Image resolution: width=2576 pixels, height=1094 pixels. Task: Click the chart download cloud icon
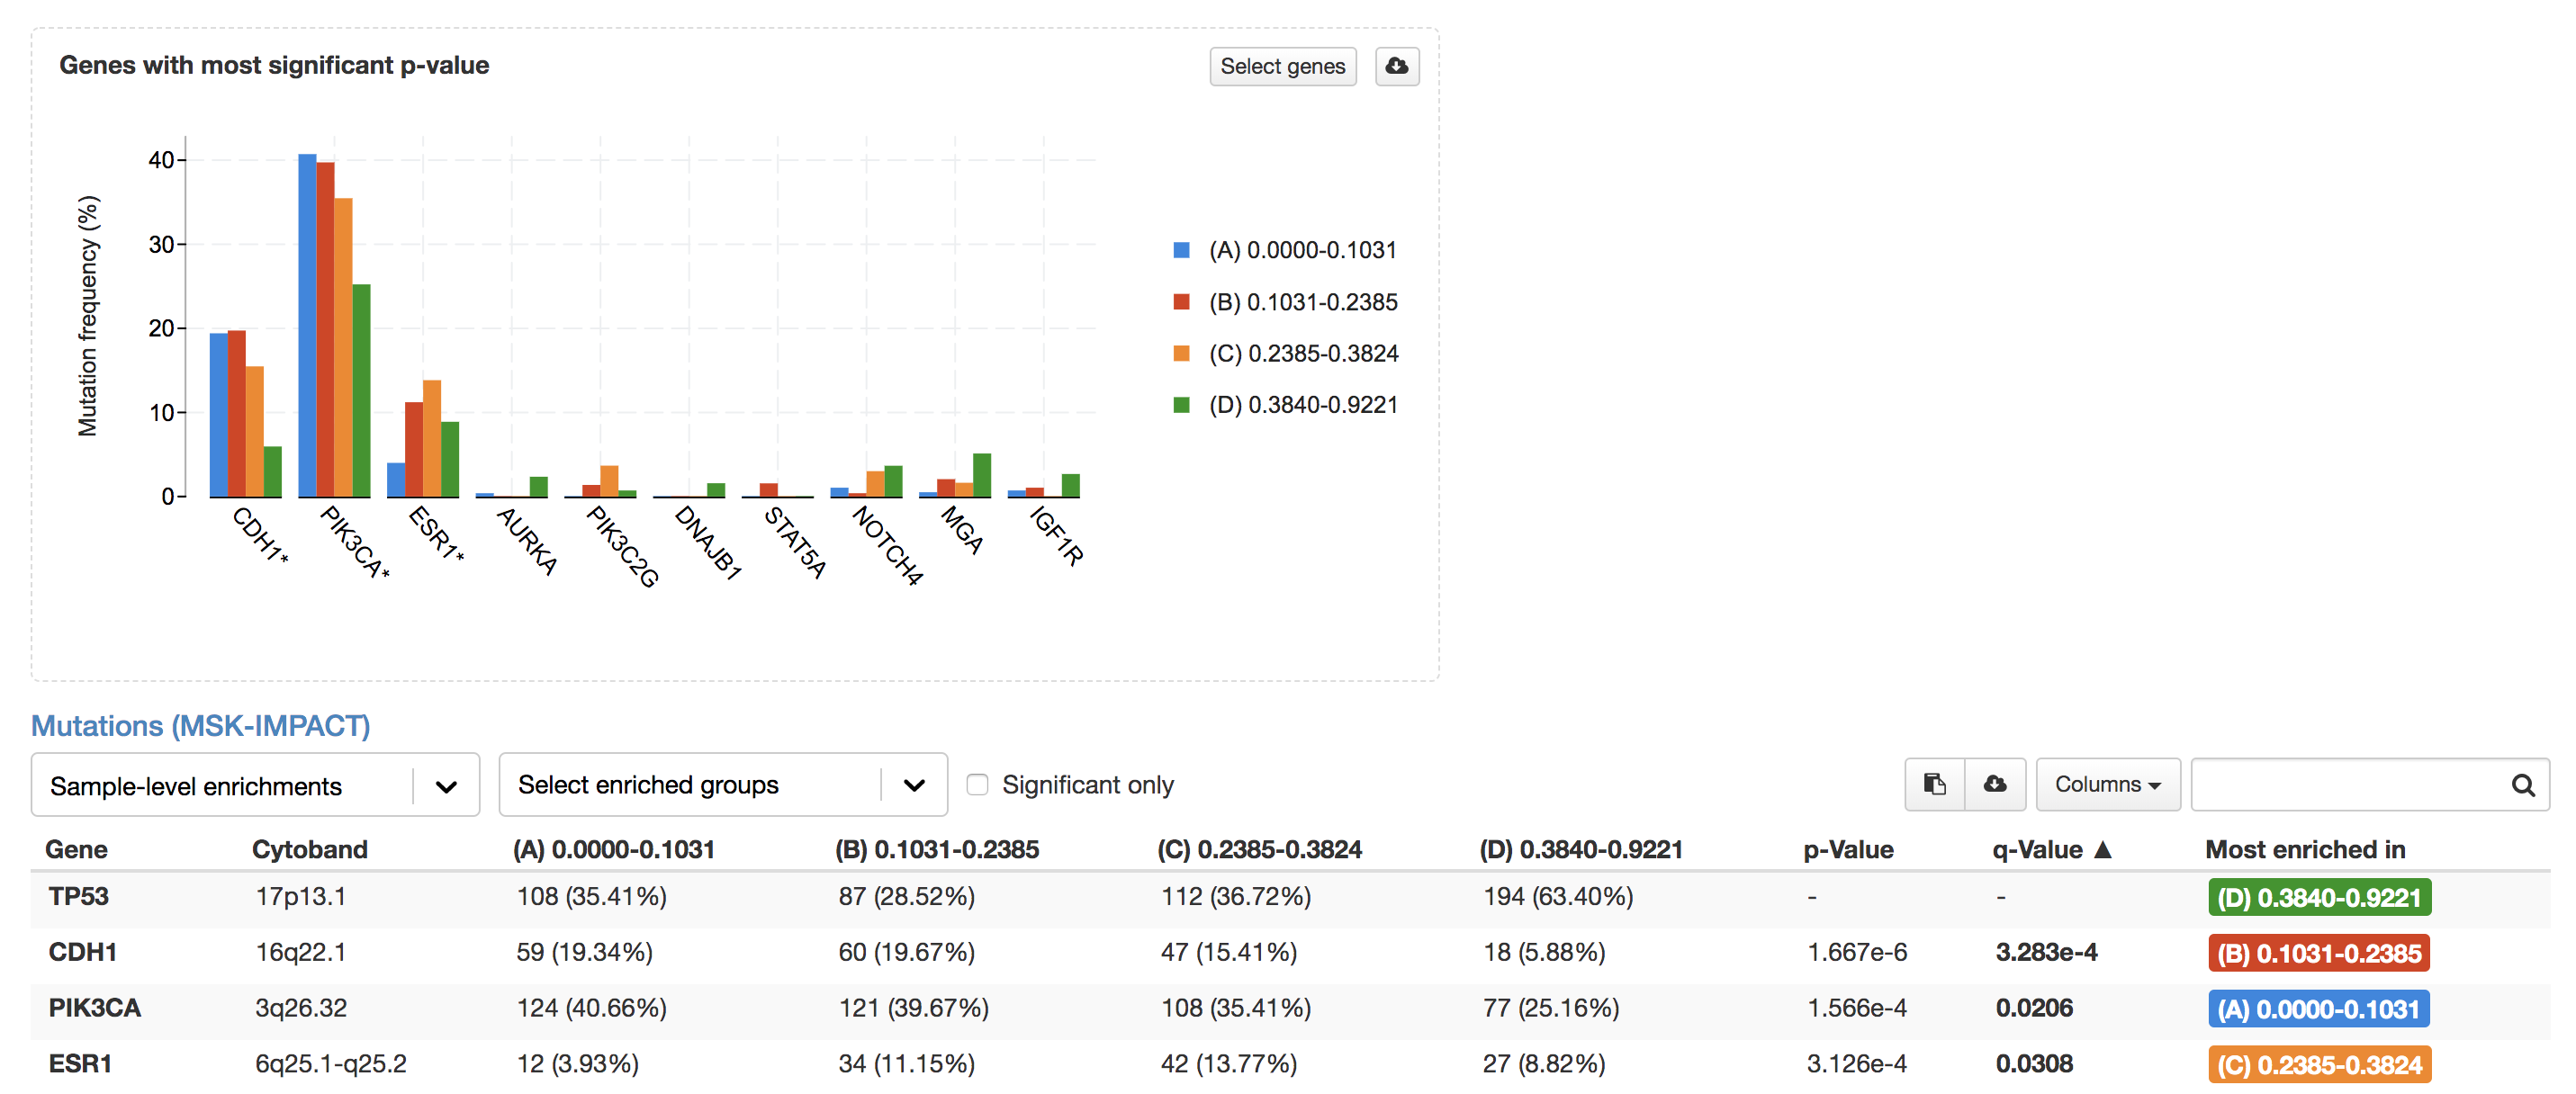point(1397,66)
